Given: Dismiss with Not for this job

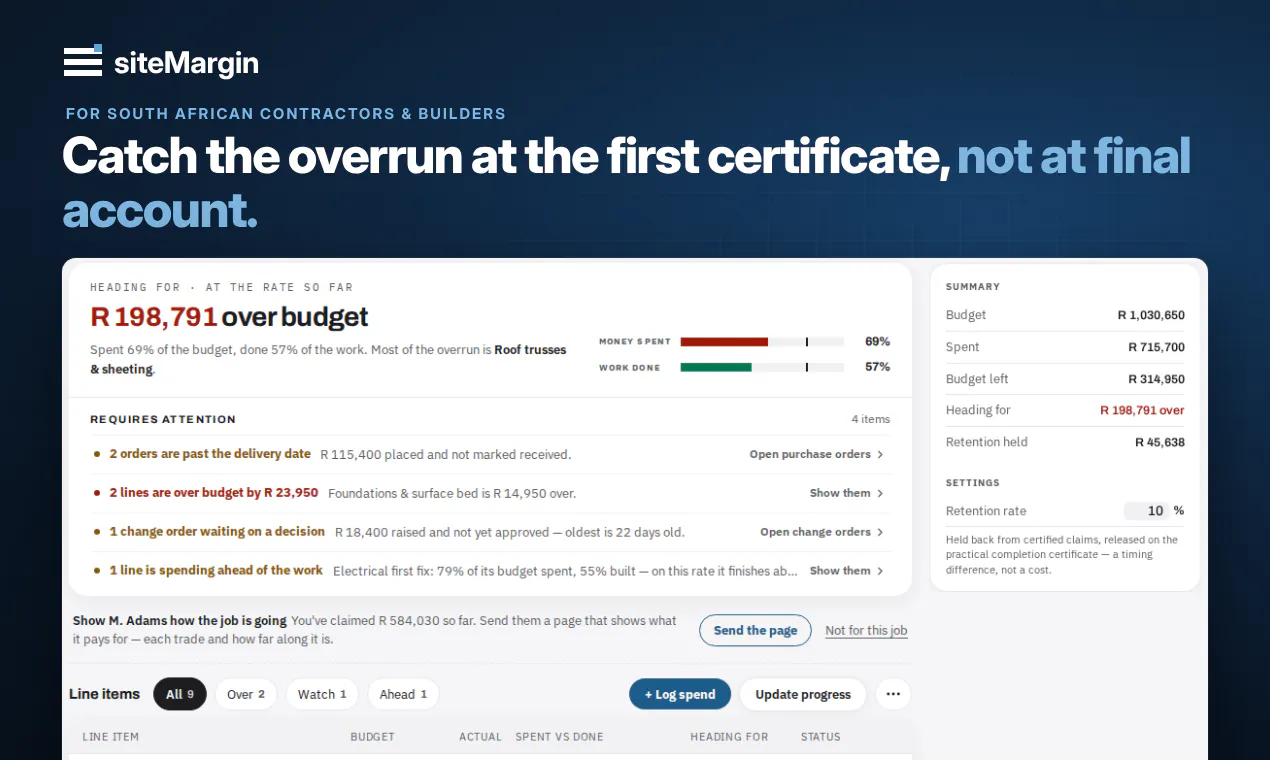Looking at the screenshot, I should [866, 631].
